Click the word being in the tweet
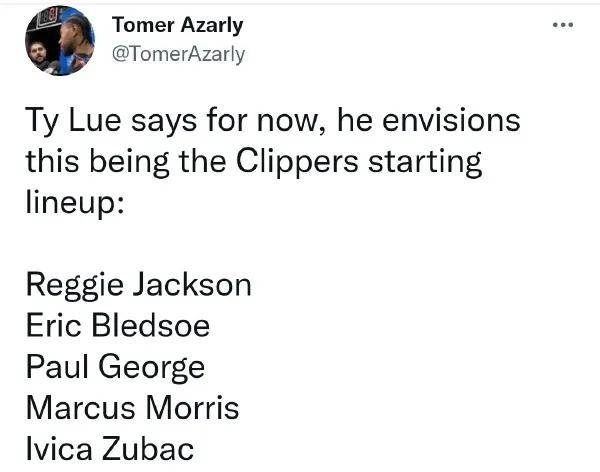This screenshot has height=472, width=600. click(x=129, y=162)
